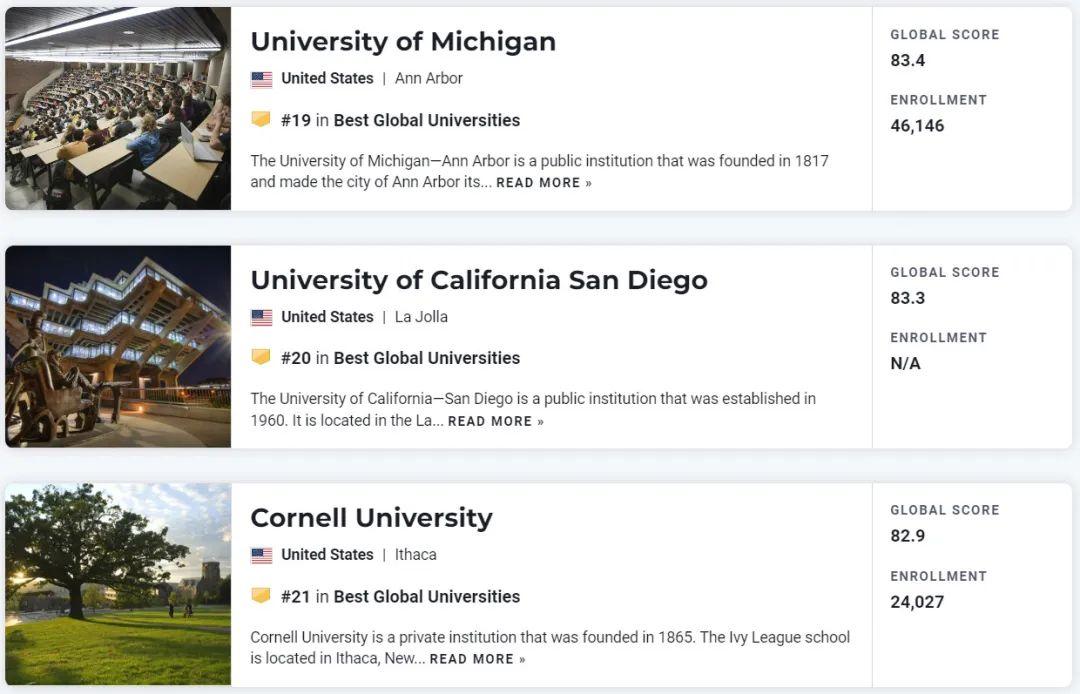Image resolution: width=1080 pixels, height=694 pixels.
Task: Expand Michigan description with READ MORE
Action: (x=543, y=183)
